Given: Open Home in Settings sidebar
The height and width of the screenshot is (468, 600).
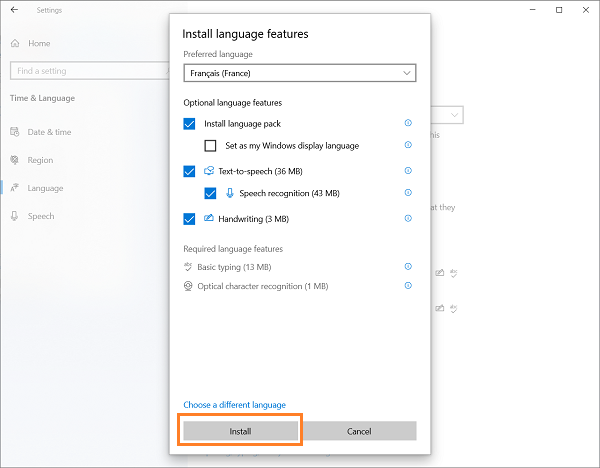Looking at the screenshot, I should (39, 43).
